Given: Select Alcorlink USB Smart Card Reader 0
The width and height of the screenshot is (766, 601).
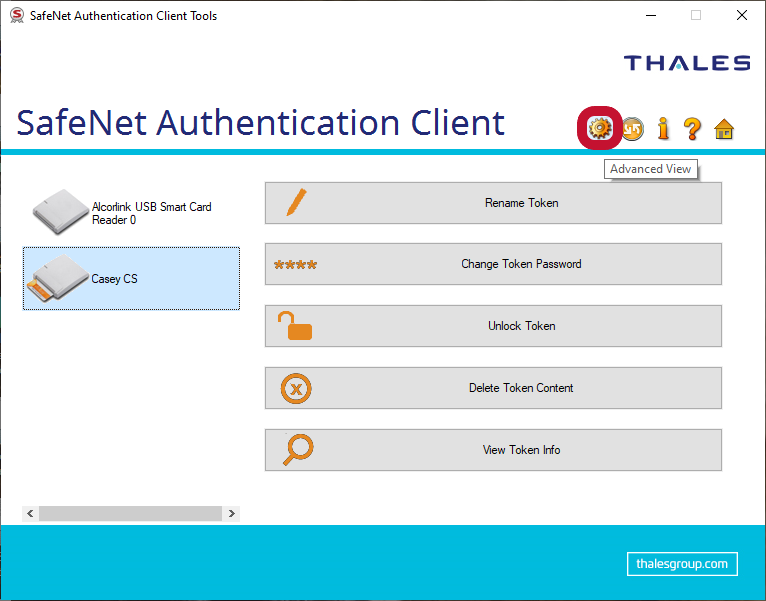Looking at the screenshot, I should 131,213.
